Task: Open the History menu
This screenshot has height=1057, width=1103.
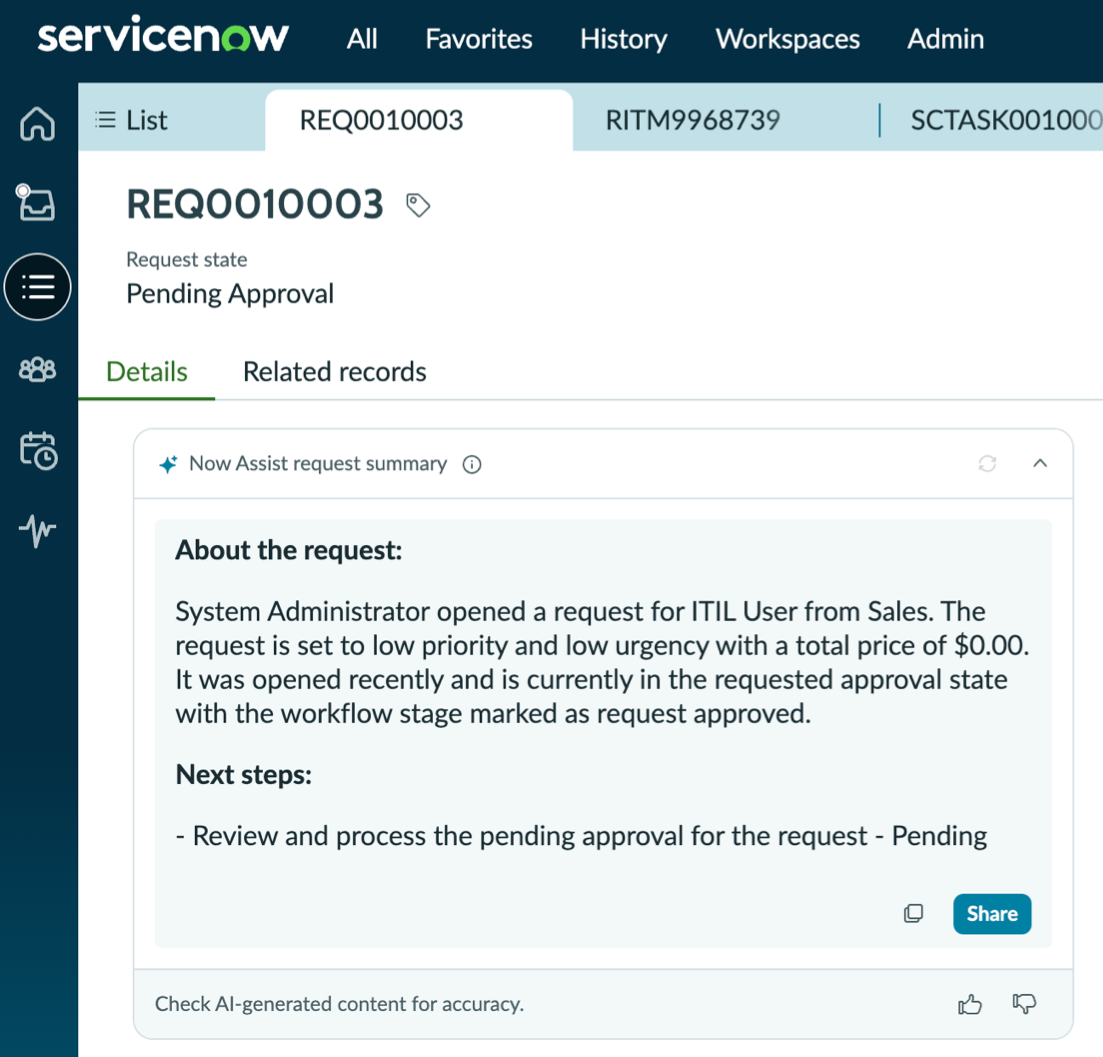Action: [623, 39]
